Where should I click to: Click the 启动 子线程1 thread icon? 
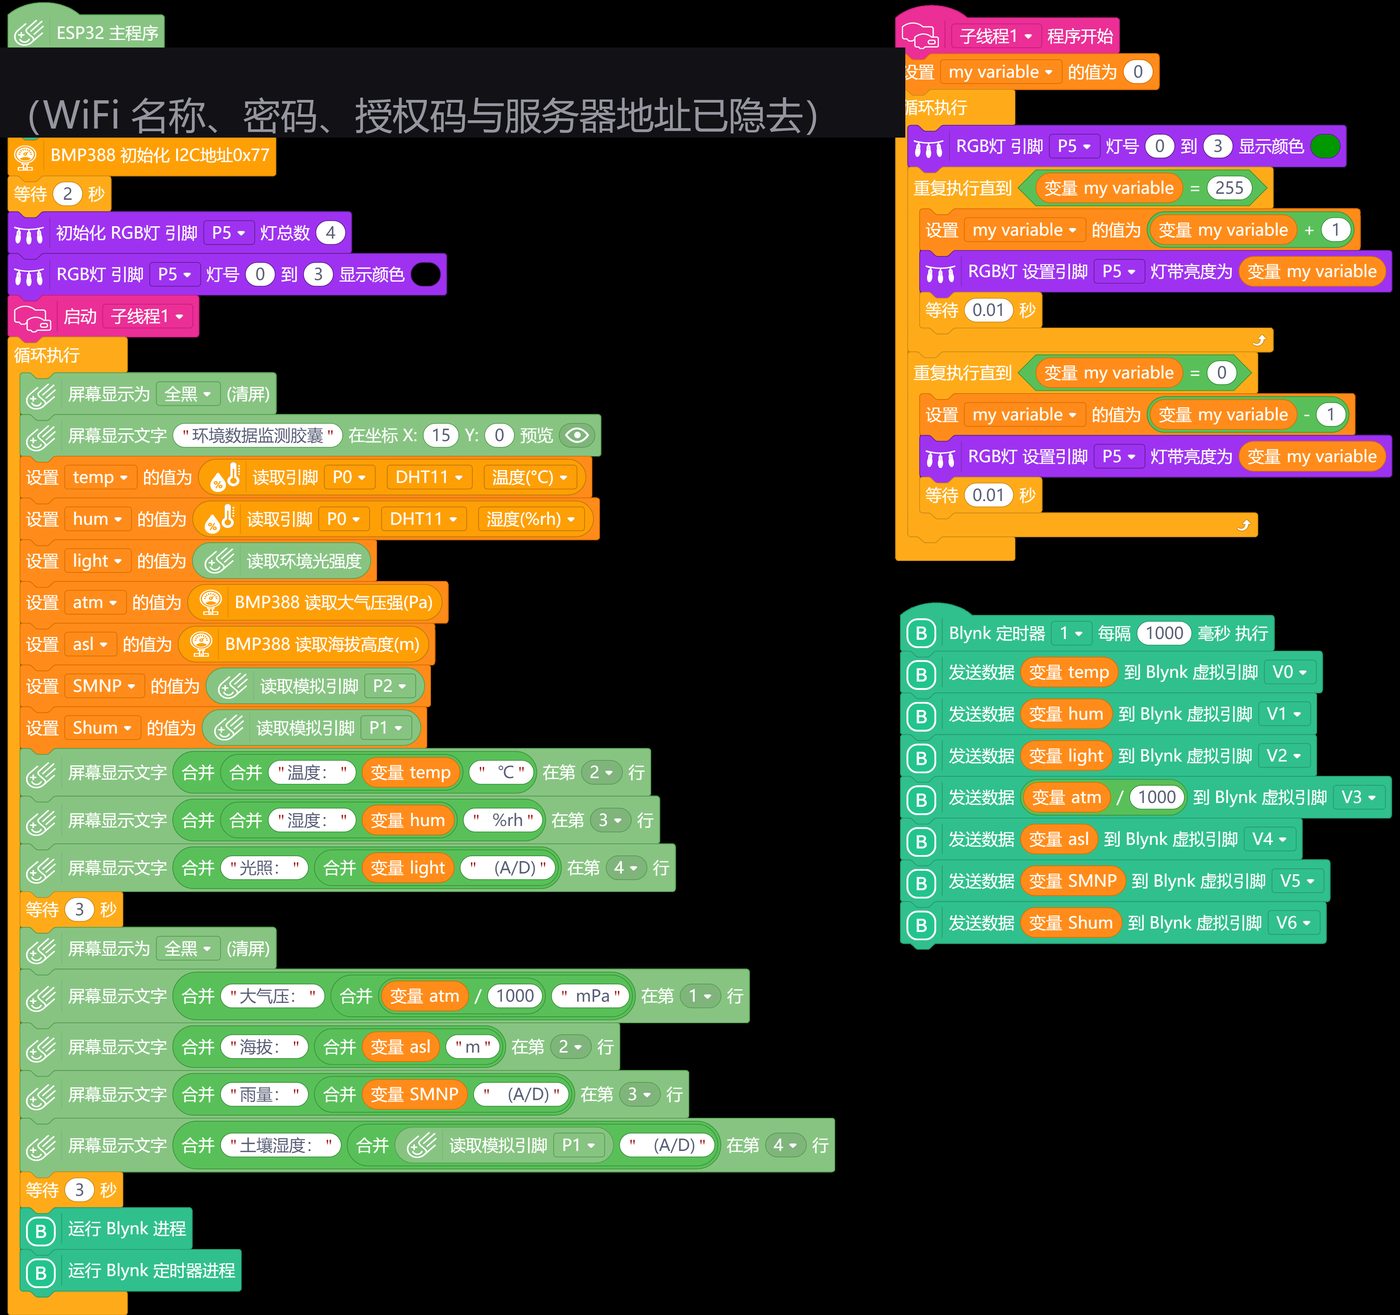(x=32, y=318)
